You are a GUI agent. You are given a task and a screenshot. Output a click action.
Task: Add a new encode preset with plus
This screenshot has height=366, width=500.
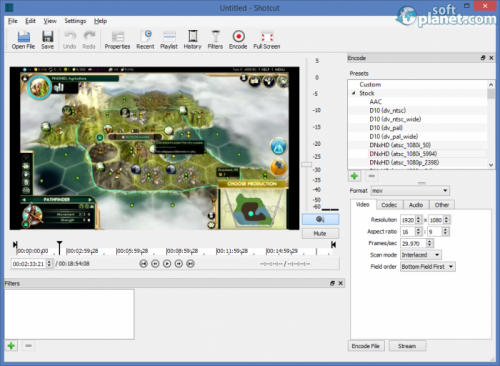(x=354, y=176)
